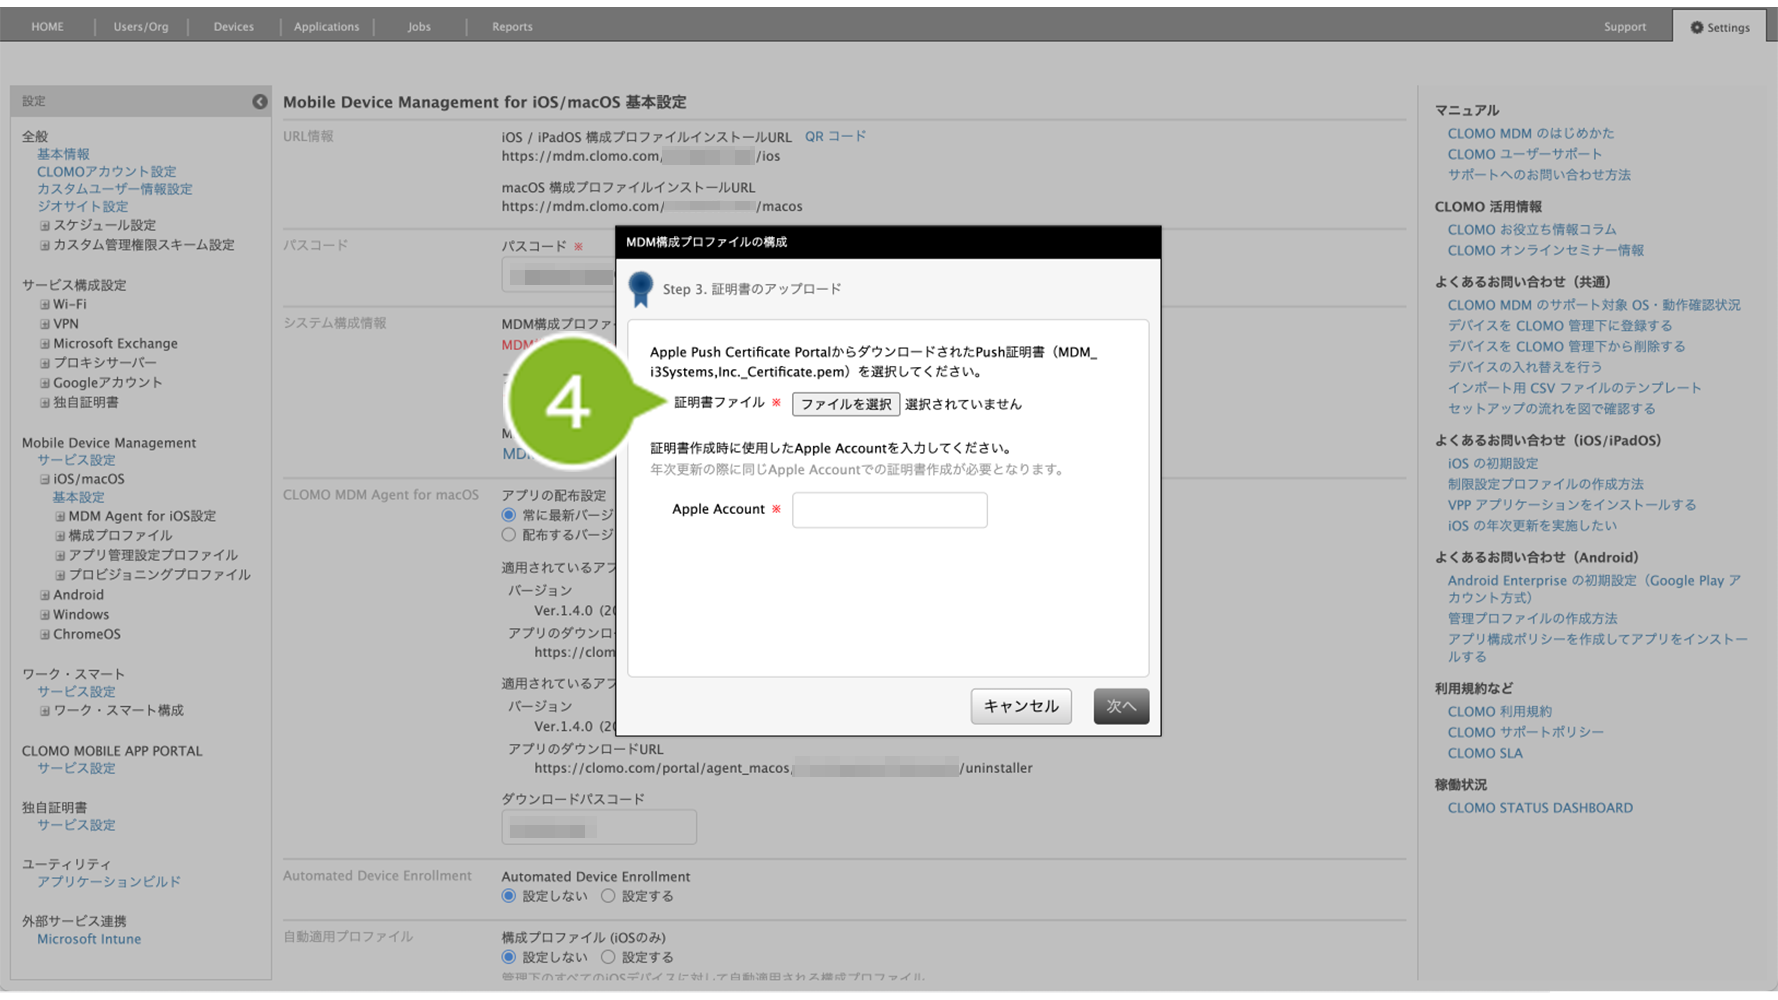Expand the VPN tree node
The width and height of the screenshot is (1778, 1000).
click(x=44, y=324)
